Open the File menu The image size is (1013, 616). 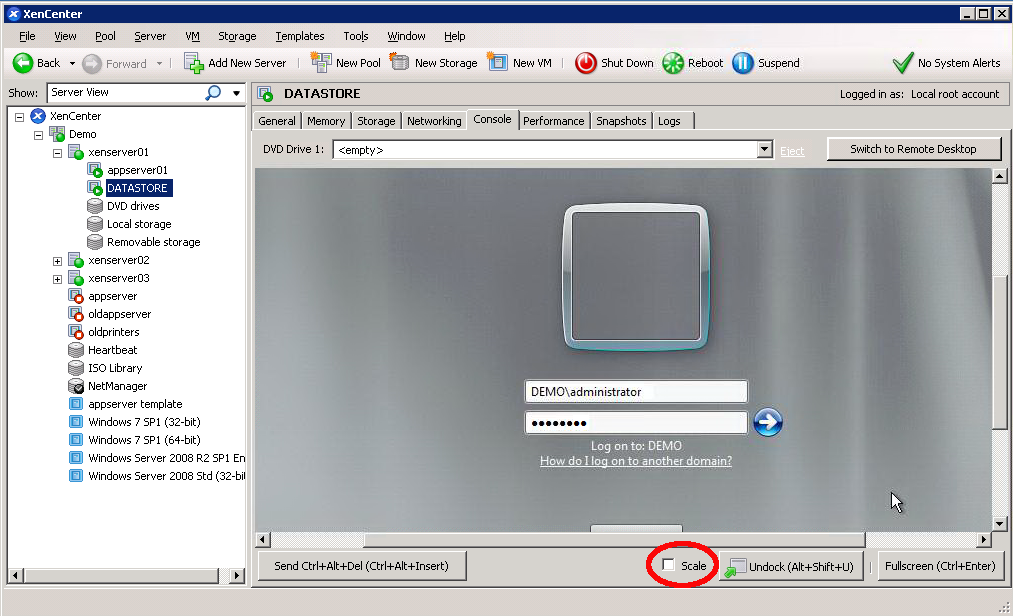(x=27, y=36)
